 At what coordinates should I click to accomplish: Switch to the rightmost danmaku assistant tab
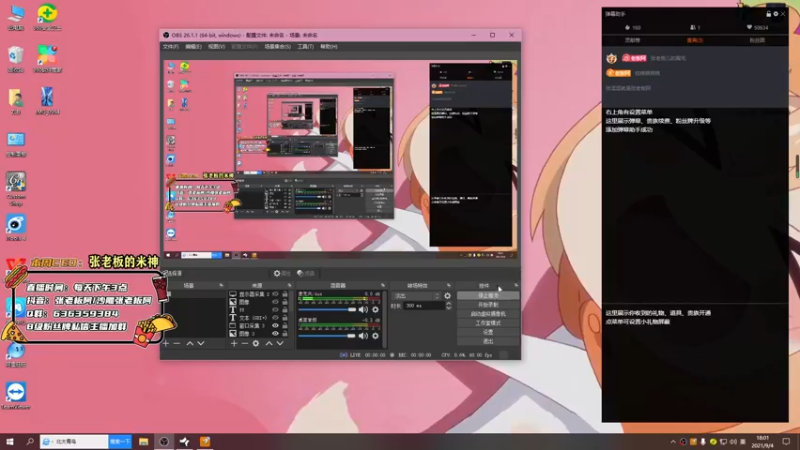757,40
